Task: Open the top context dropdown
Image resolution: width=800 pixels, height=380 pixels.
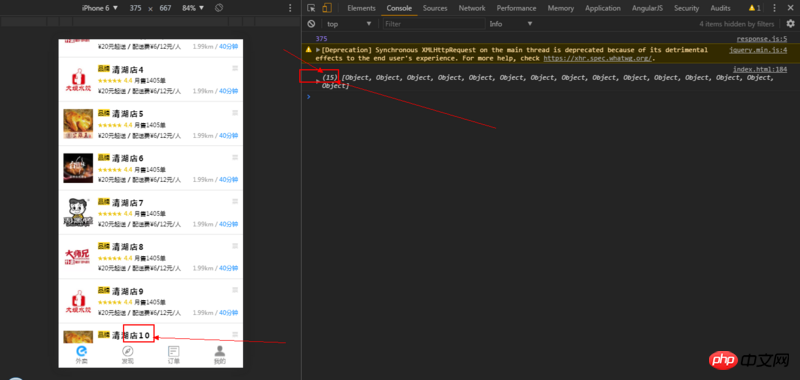Action: (349, 24)
